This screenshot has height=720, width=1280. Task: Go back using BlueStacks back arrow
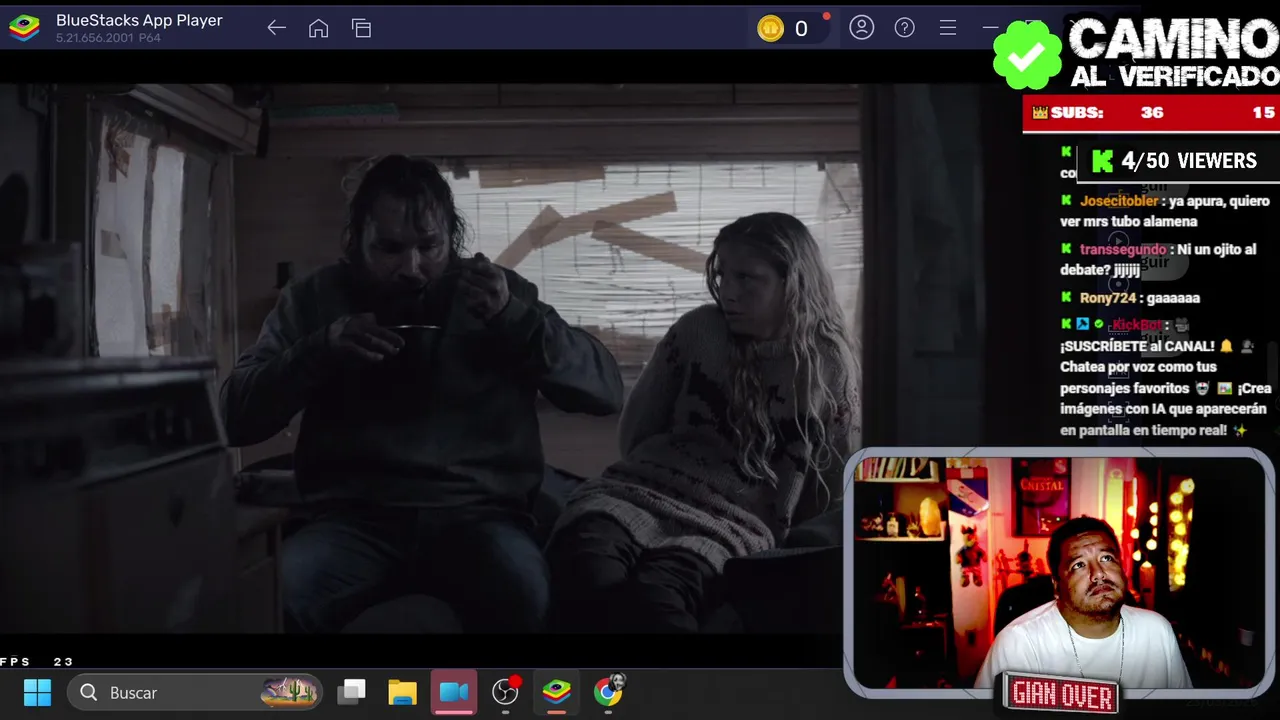[277, 28]
